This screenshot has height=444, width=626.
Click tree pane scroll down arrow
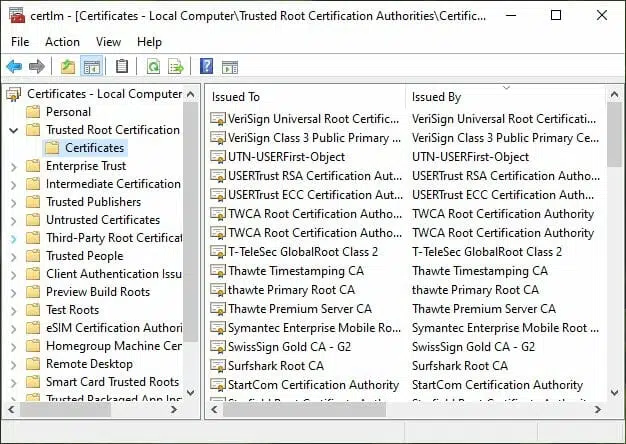(x=191, y=392)
